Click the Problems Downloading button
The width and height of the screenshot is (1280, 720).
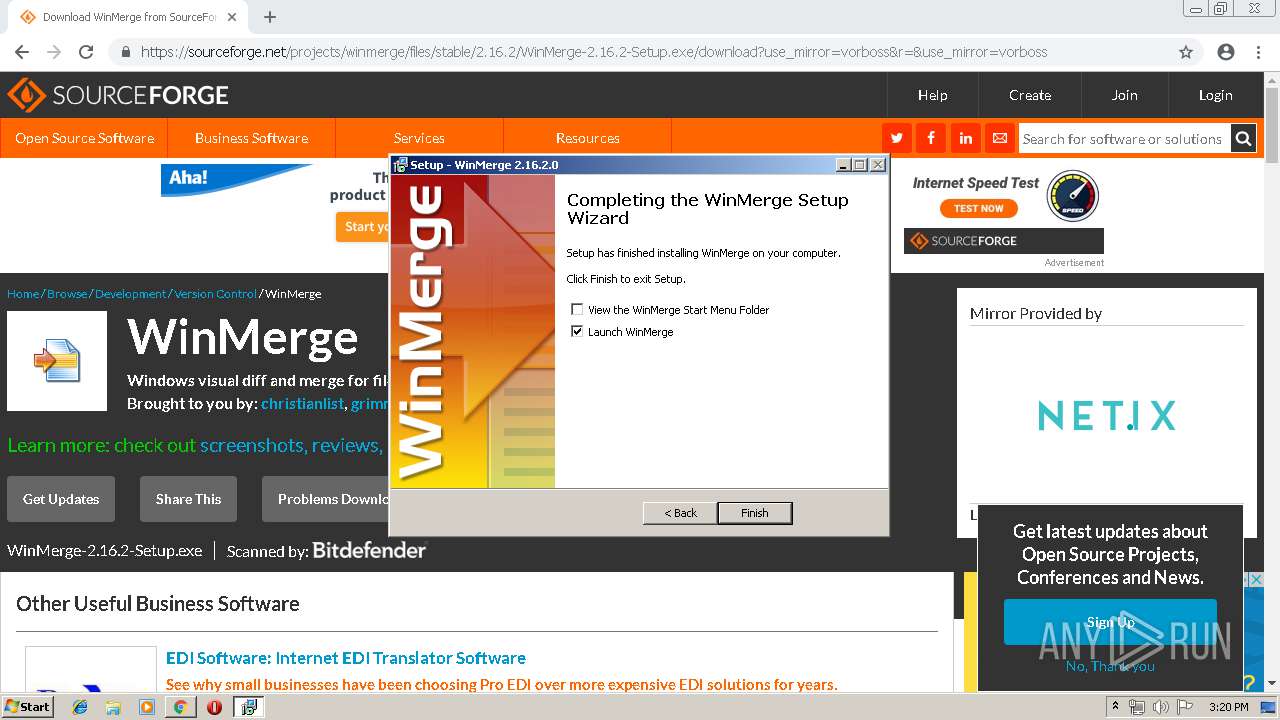pyautogui.click(x=326, y=499)
